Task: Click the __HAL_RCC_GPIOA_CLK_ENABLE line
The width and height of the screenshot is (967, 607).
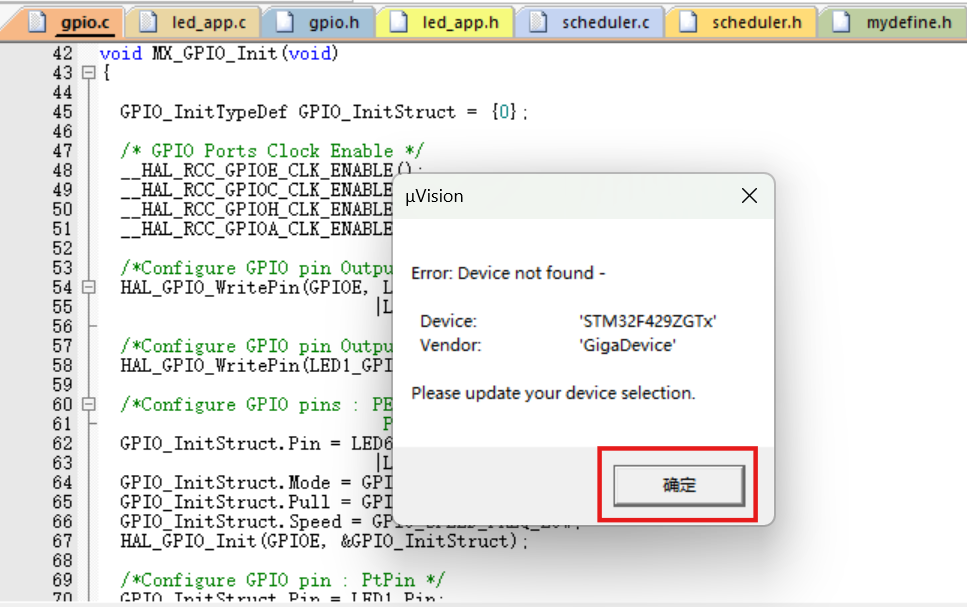Action: 257,229
